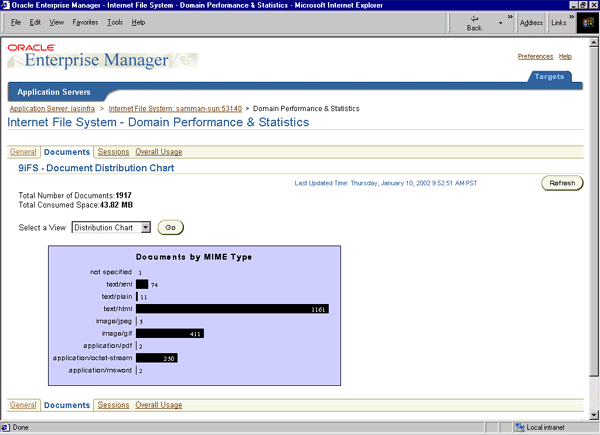Select the Targets tab
600x435 pixels.
[549, 77]
